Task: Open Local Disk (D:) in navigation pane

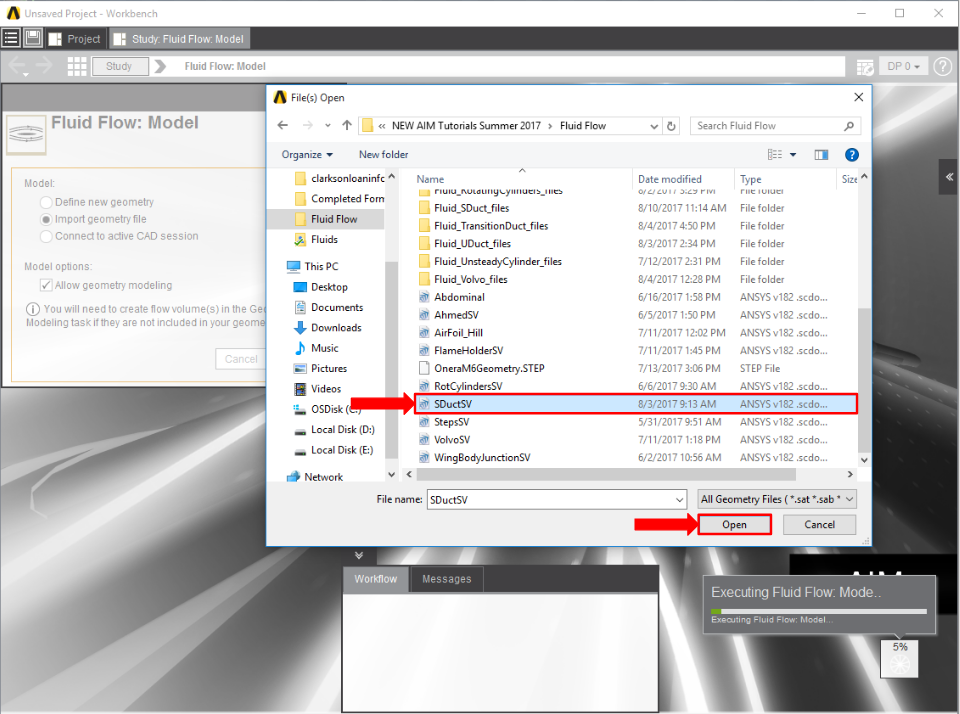Action: click(x=342, y=429)
